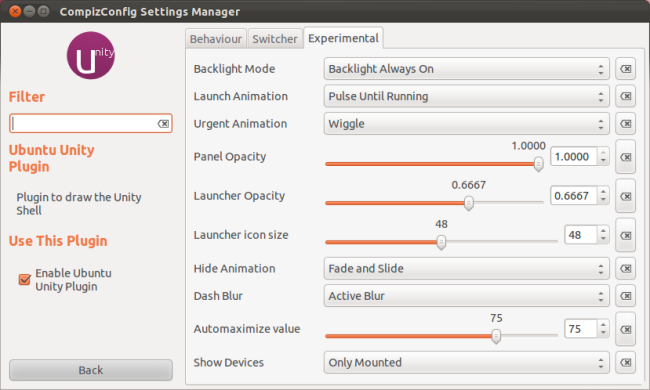Decrease Launcher Opacity with spinner down arrow
This screenshot has height=390, width=650.
click(603, 200)
